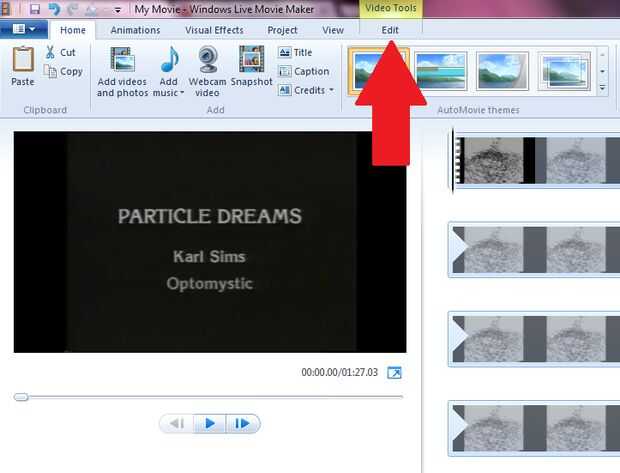Undo the last action
This screenshot has height=473, width=620.
[54, 9]
